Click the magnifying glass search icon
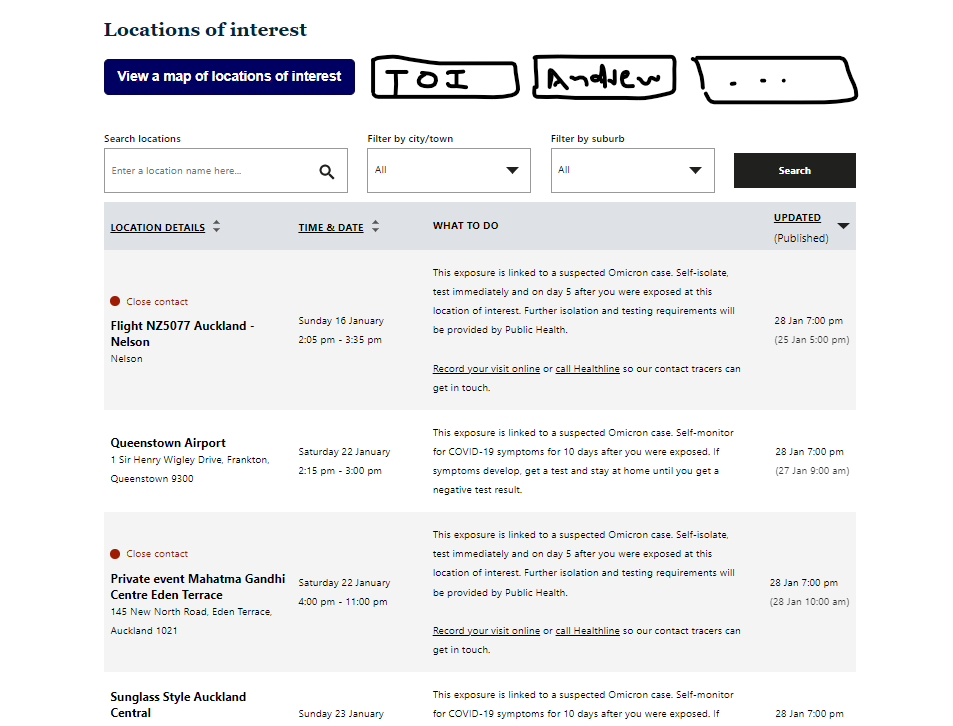953x726 pixels. (327, 172)
